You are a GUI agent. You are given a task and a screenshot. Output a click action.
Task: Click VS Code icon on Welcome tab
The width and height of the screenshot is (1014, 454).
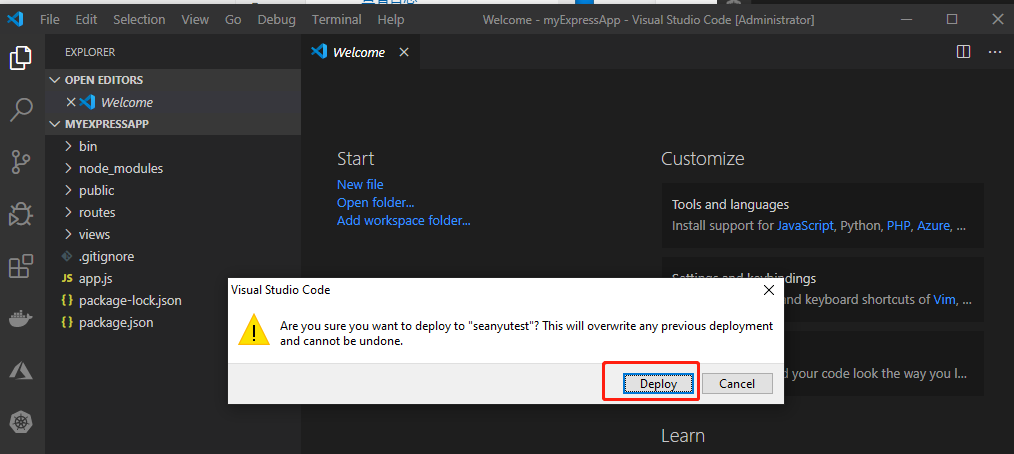(319, 52)
